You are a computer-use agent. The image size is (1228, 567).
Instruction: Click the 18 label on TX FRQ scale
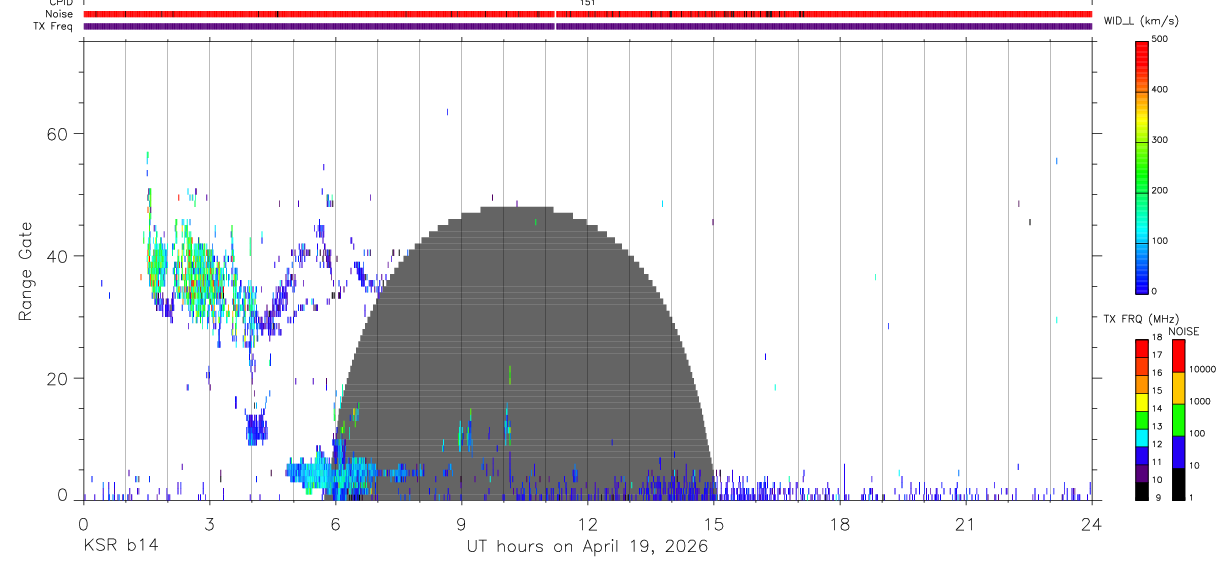coord(1156,338)
